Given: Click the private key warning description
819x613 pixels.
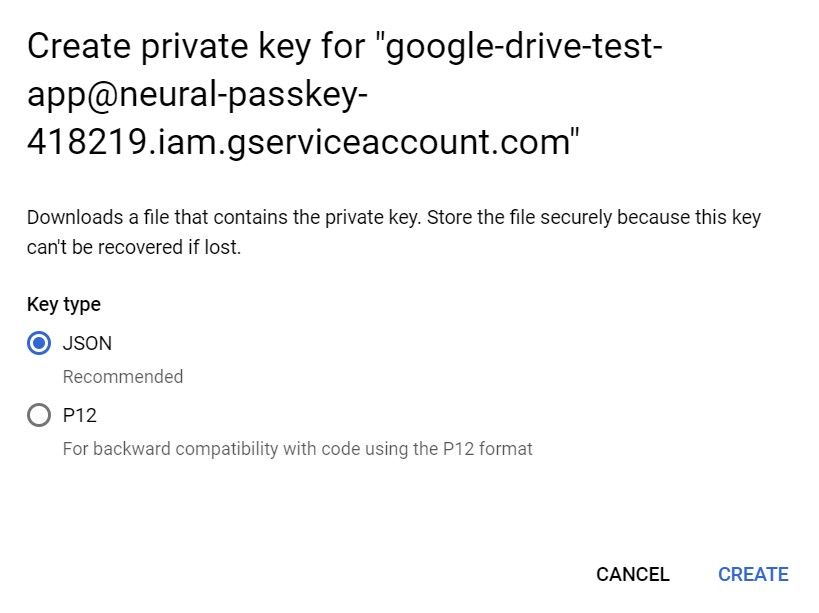Looking at the screenshot, I should (x=395, y=232).
